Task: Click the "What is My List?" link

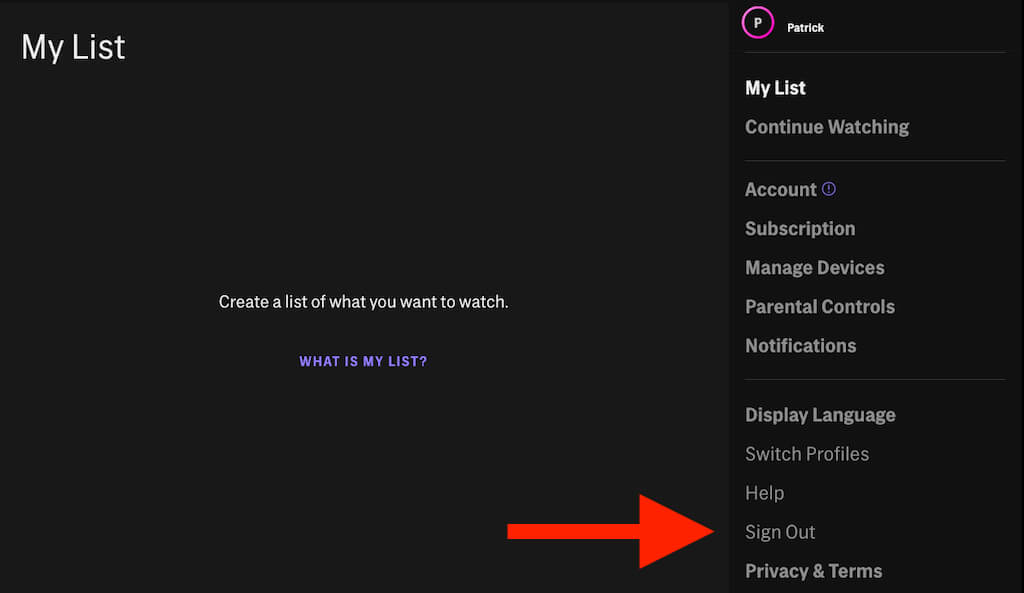Action: [363, 361]
